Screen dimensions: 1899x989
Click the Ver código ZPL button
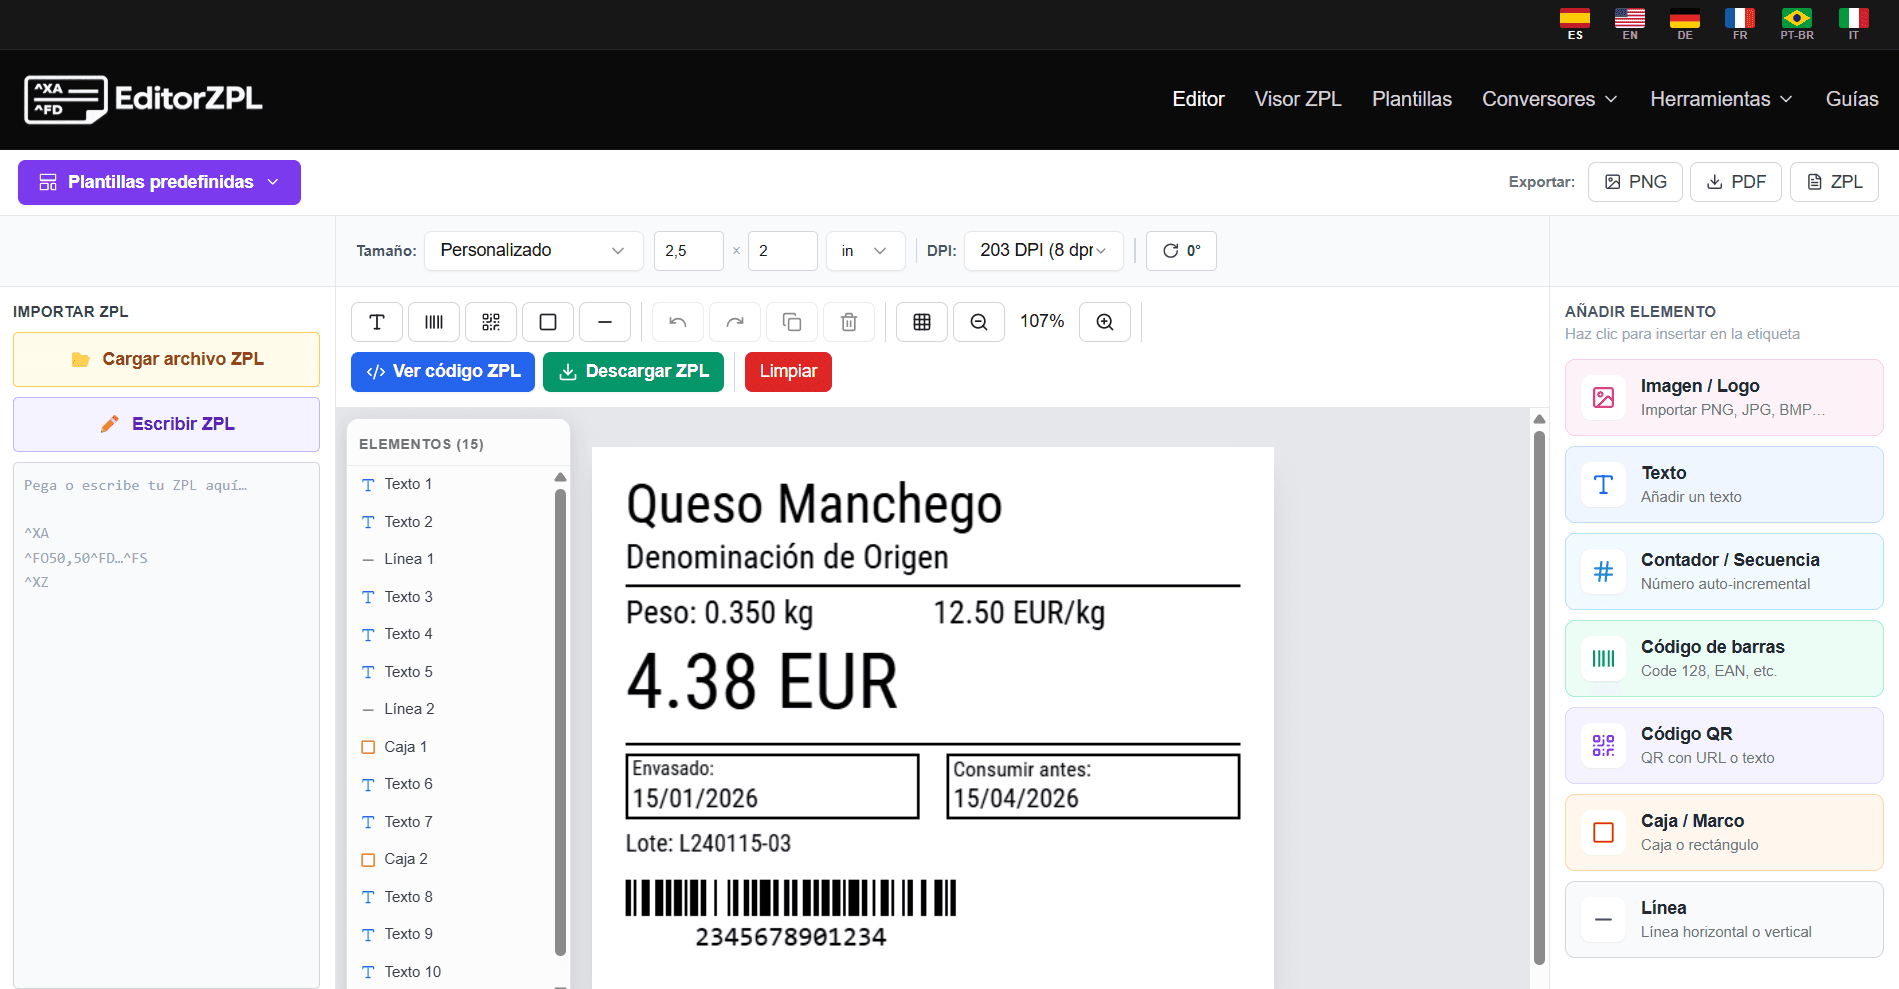443,372
